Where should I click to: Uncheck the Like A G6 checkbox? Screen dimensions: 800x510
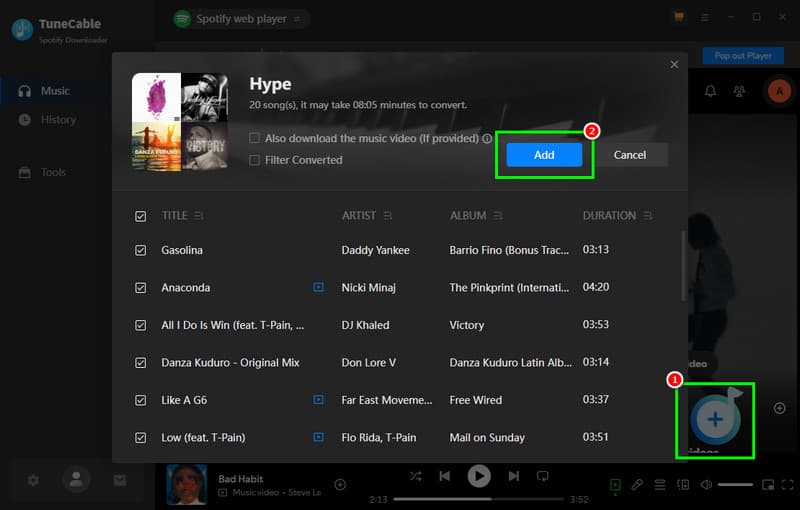(x=140, y=400)
